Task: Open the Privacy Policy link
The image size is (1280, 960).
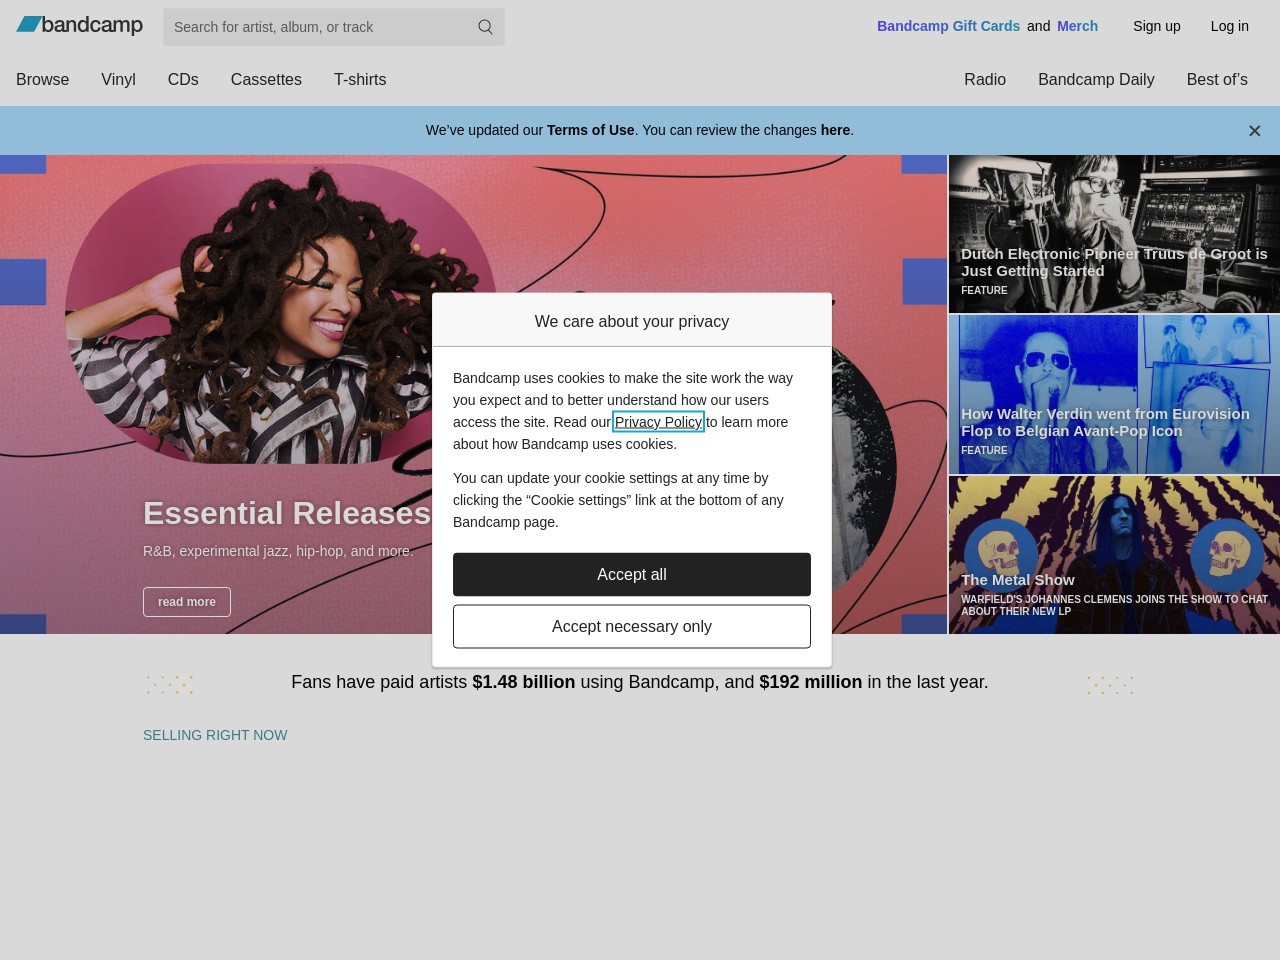Action: pyautogui.click(x=658, y=422)
